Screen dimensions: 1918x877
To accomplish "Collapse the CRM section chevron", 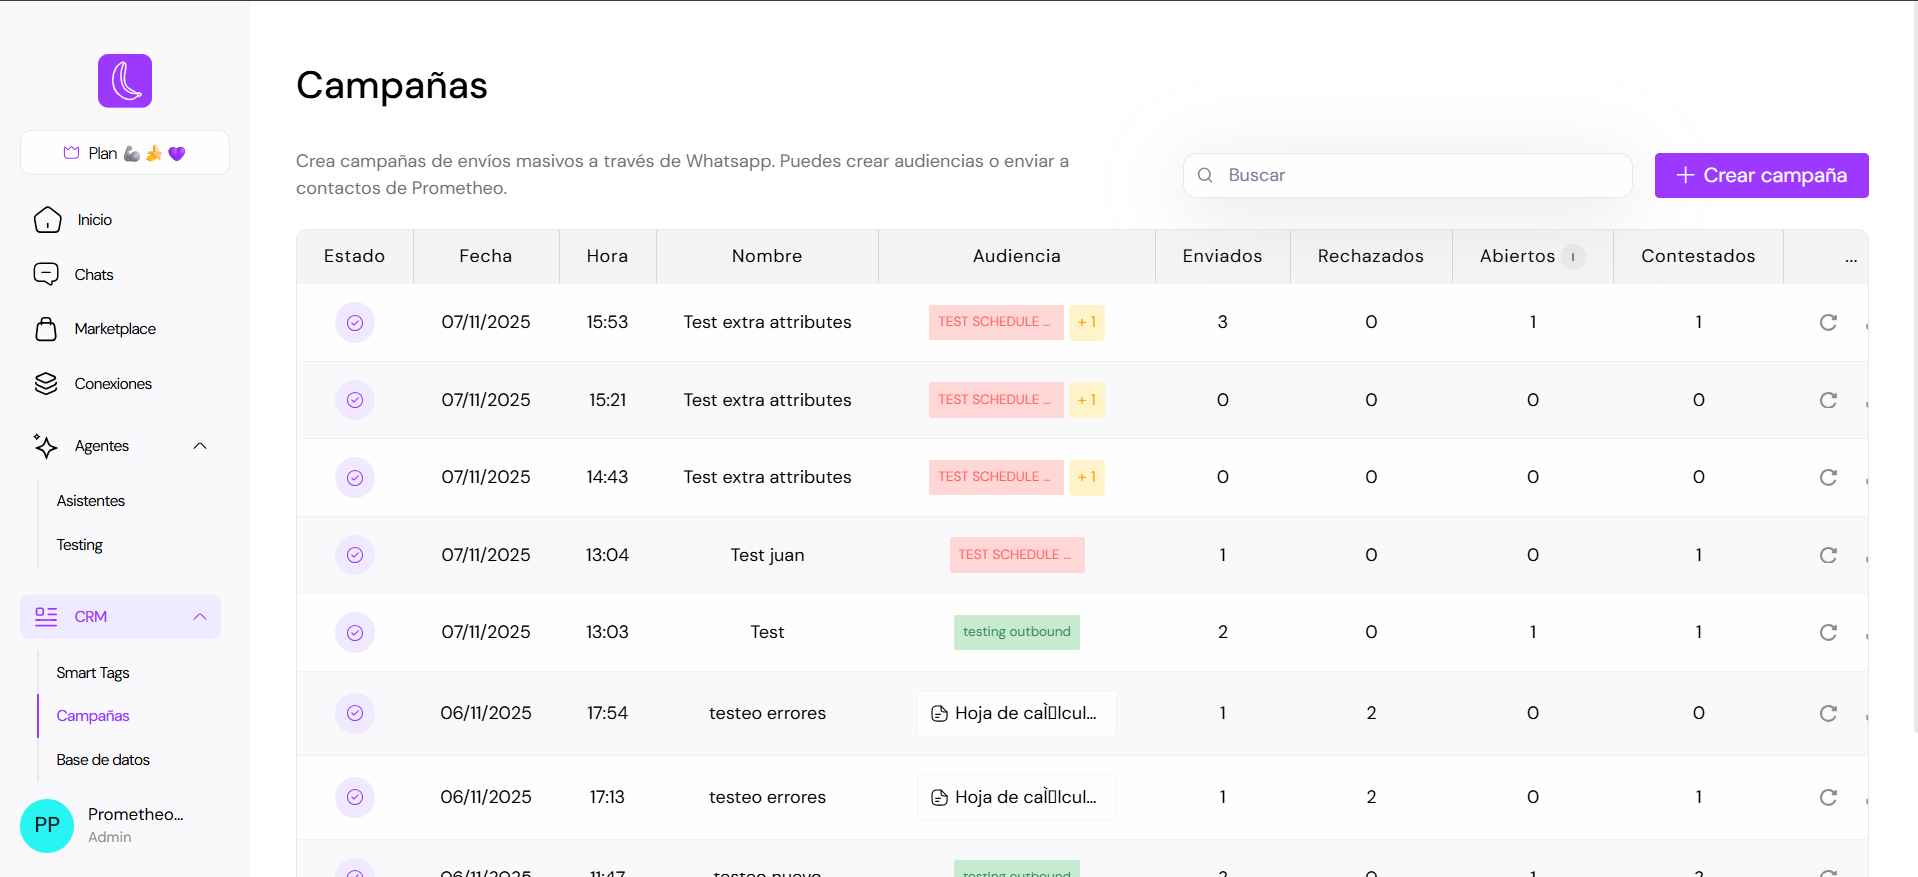I will (x=200, y=617).
